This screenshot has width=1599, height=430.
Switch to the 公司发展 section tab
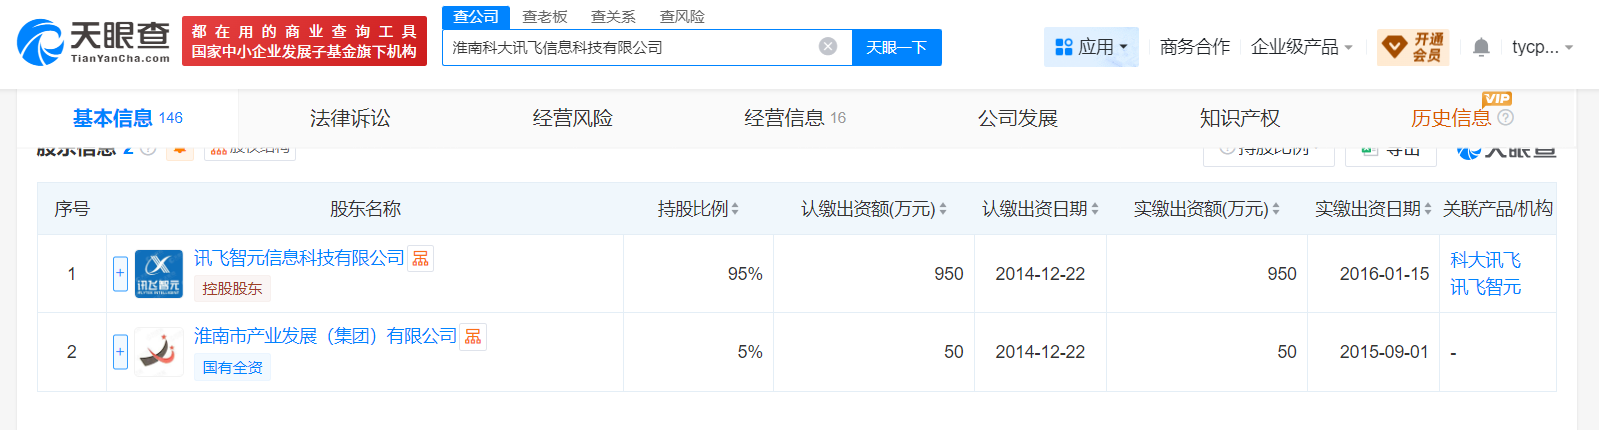(x=1017, y=118)
